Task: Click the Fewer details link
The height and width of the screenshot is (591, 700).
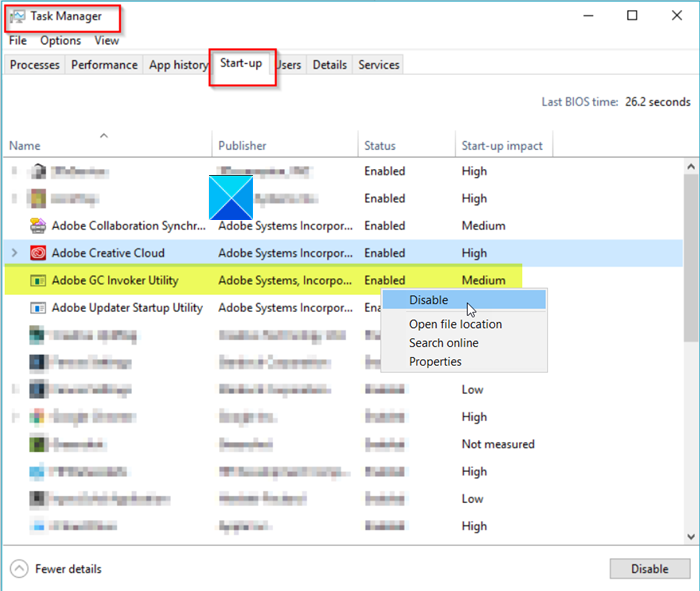Action: coord(68,569)
